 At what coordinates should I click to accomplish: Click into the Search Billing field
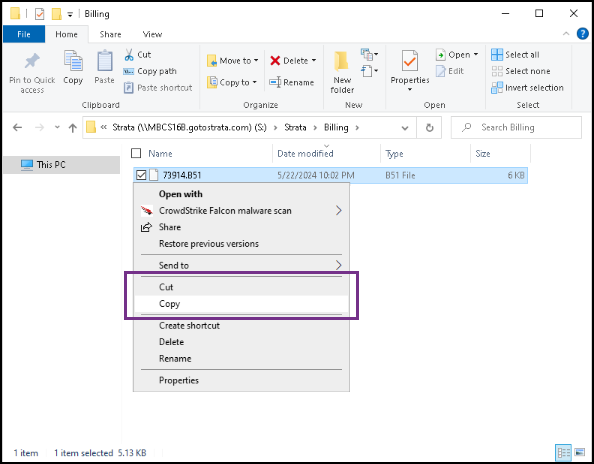tap(516, 127)
